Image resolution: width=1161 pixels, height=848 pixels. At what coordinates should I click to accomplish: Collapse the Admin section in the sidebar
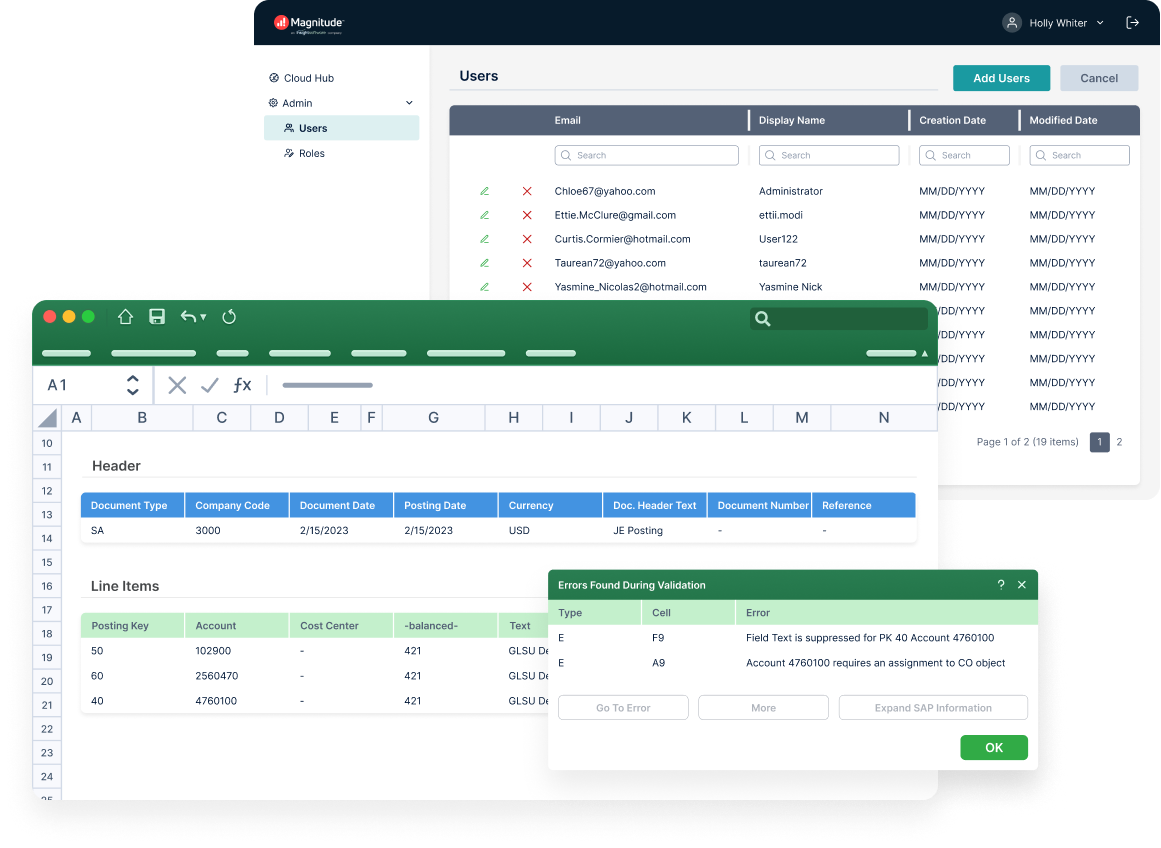(409, 102)
